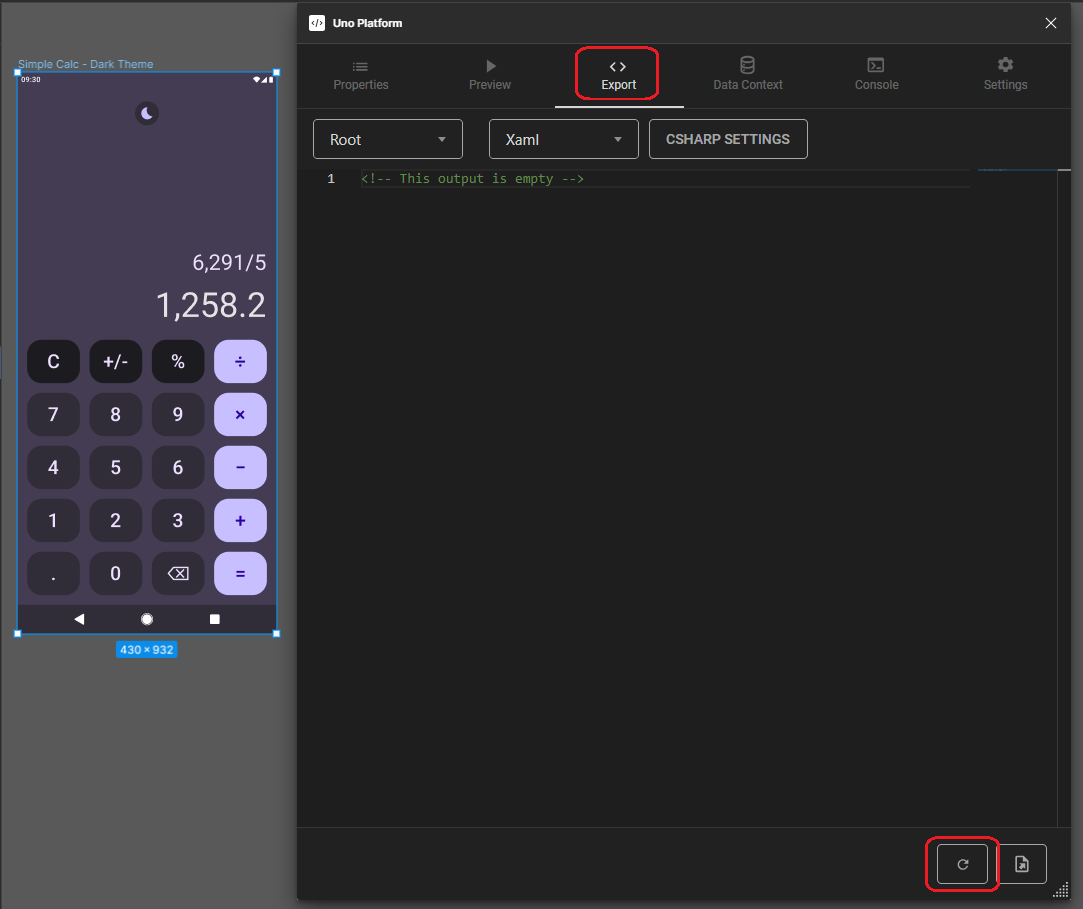
Task: Click the 430 × 932 frame size label
Action: pos(146,649)
